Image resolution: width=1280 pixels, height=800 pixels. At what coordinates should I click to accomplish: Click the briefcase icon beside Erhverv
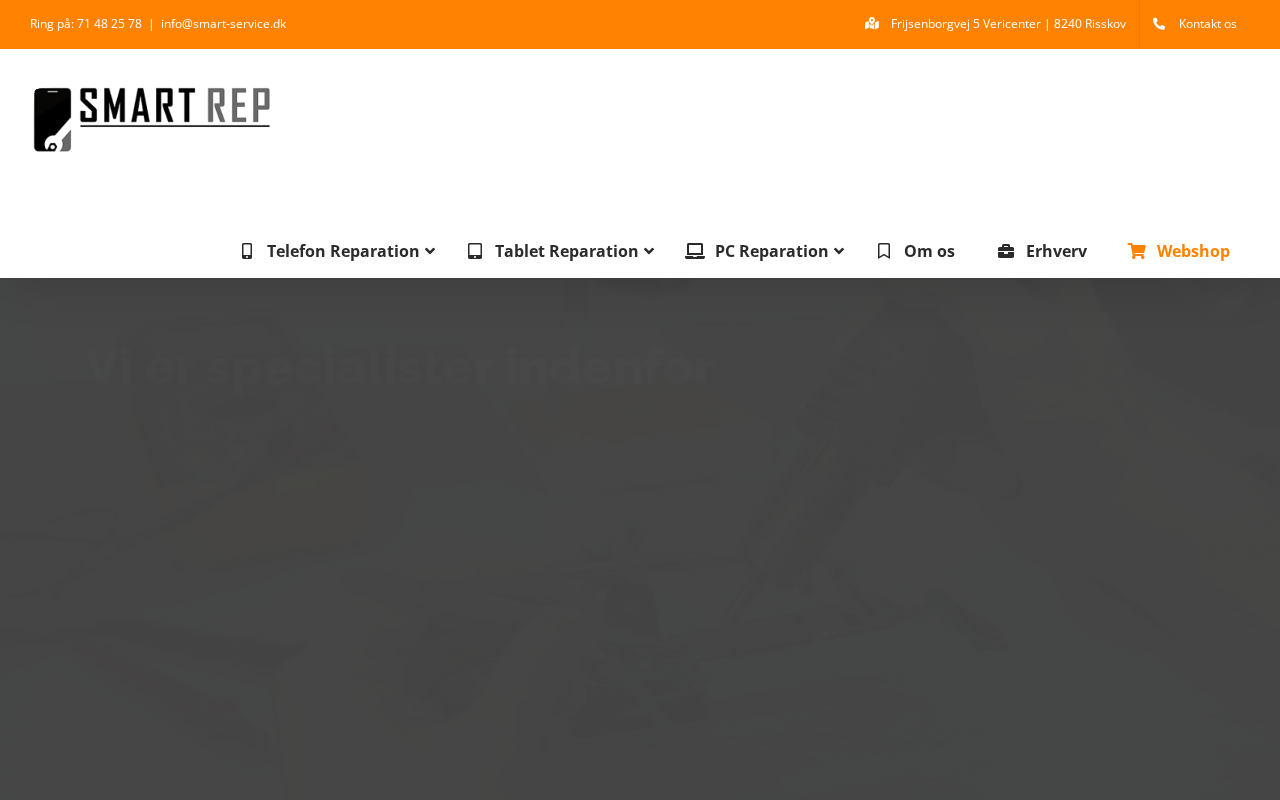tap(1006, 251)
